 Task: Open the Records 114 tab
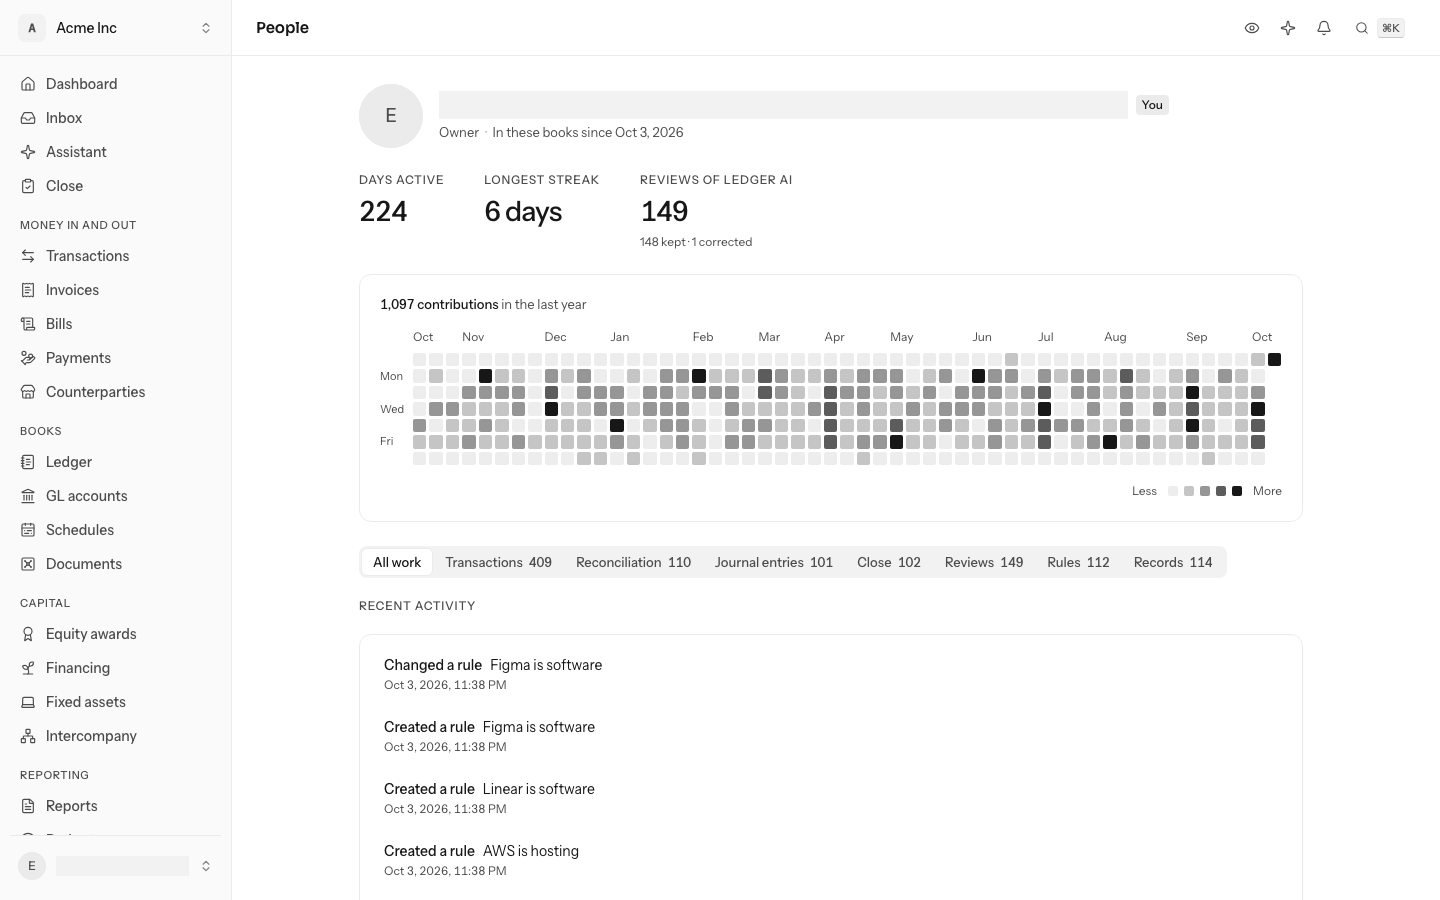[x=1173, y=562]
